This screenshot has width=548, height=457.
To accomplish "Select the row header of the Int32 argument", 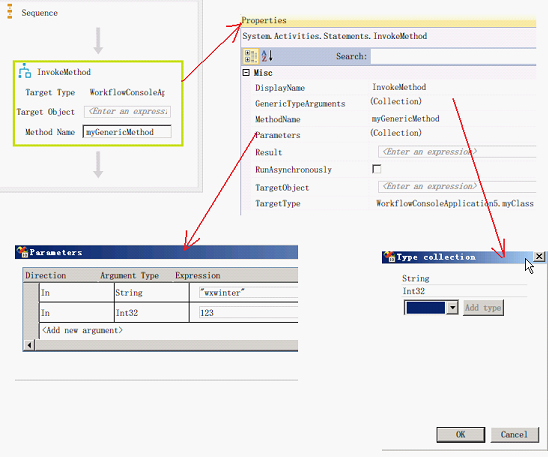I will [x=31, y=312].
